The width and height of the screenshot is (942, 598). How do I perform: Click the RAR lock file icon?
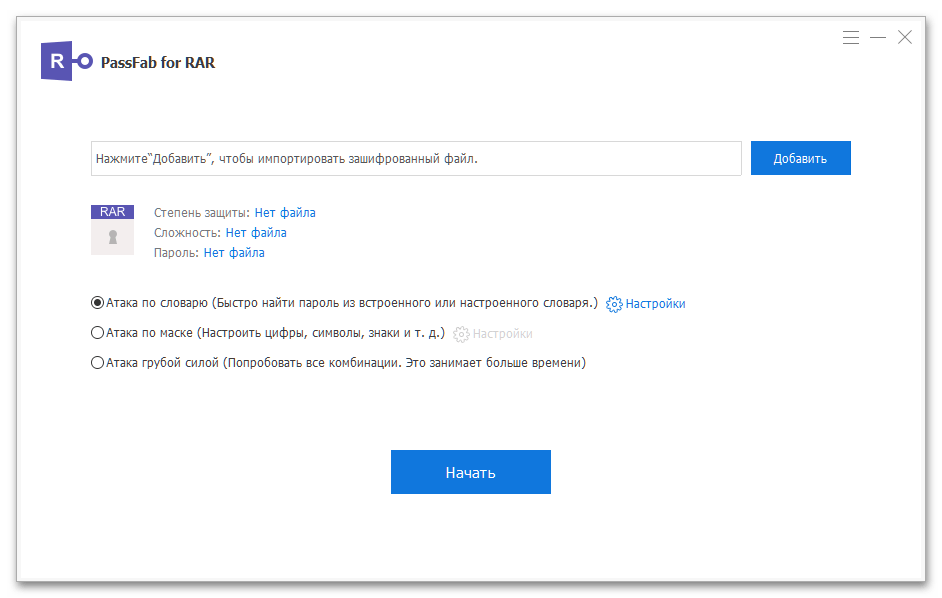(112, 230)
